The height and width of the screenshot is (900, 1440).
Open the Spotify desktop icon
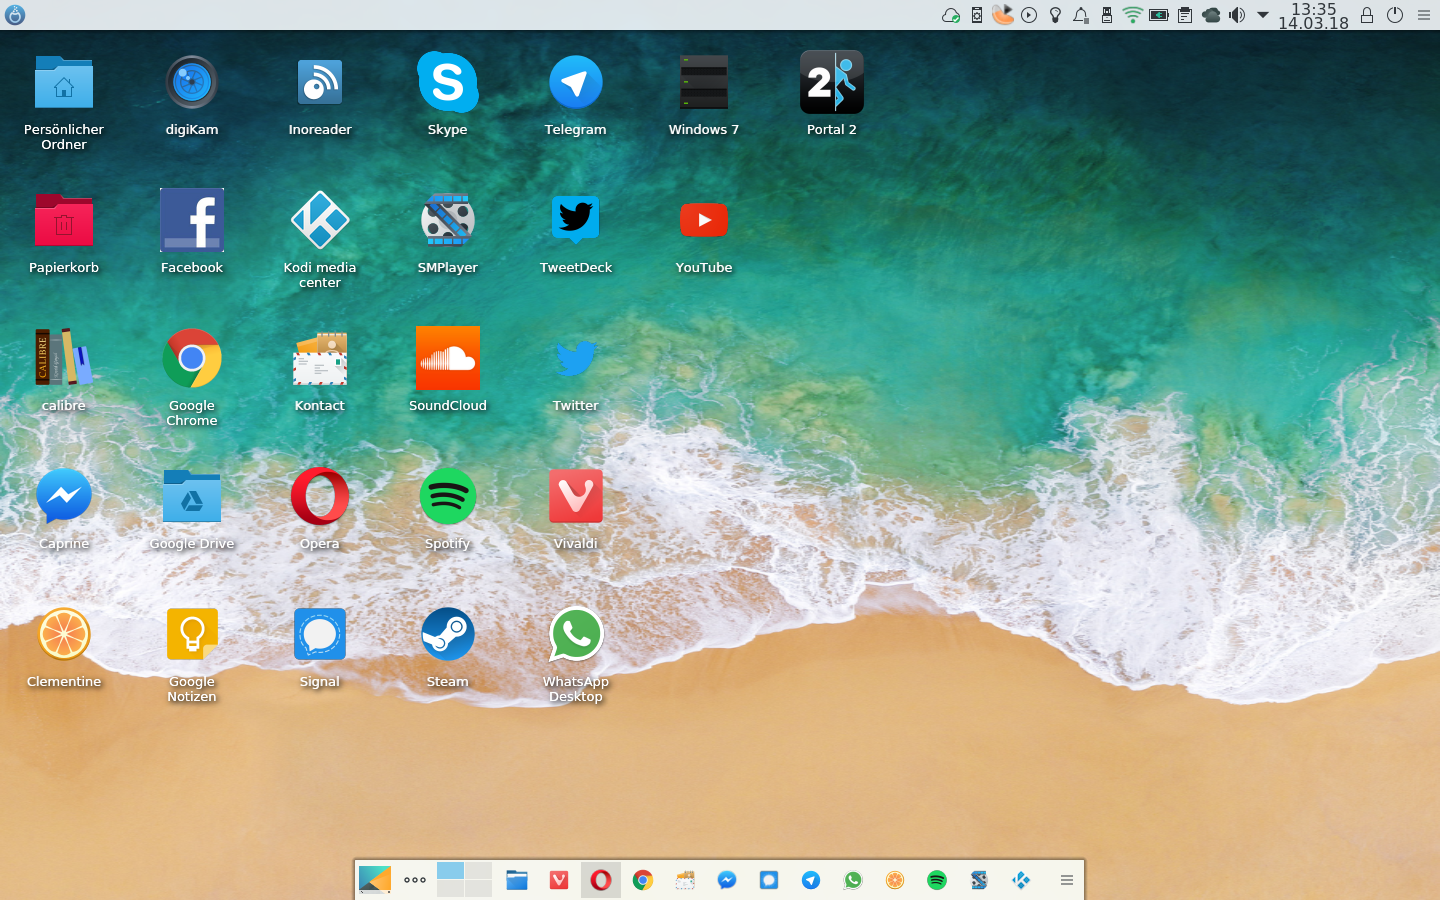[448, 497]
